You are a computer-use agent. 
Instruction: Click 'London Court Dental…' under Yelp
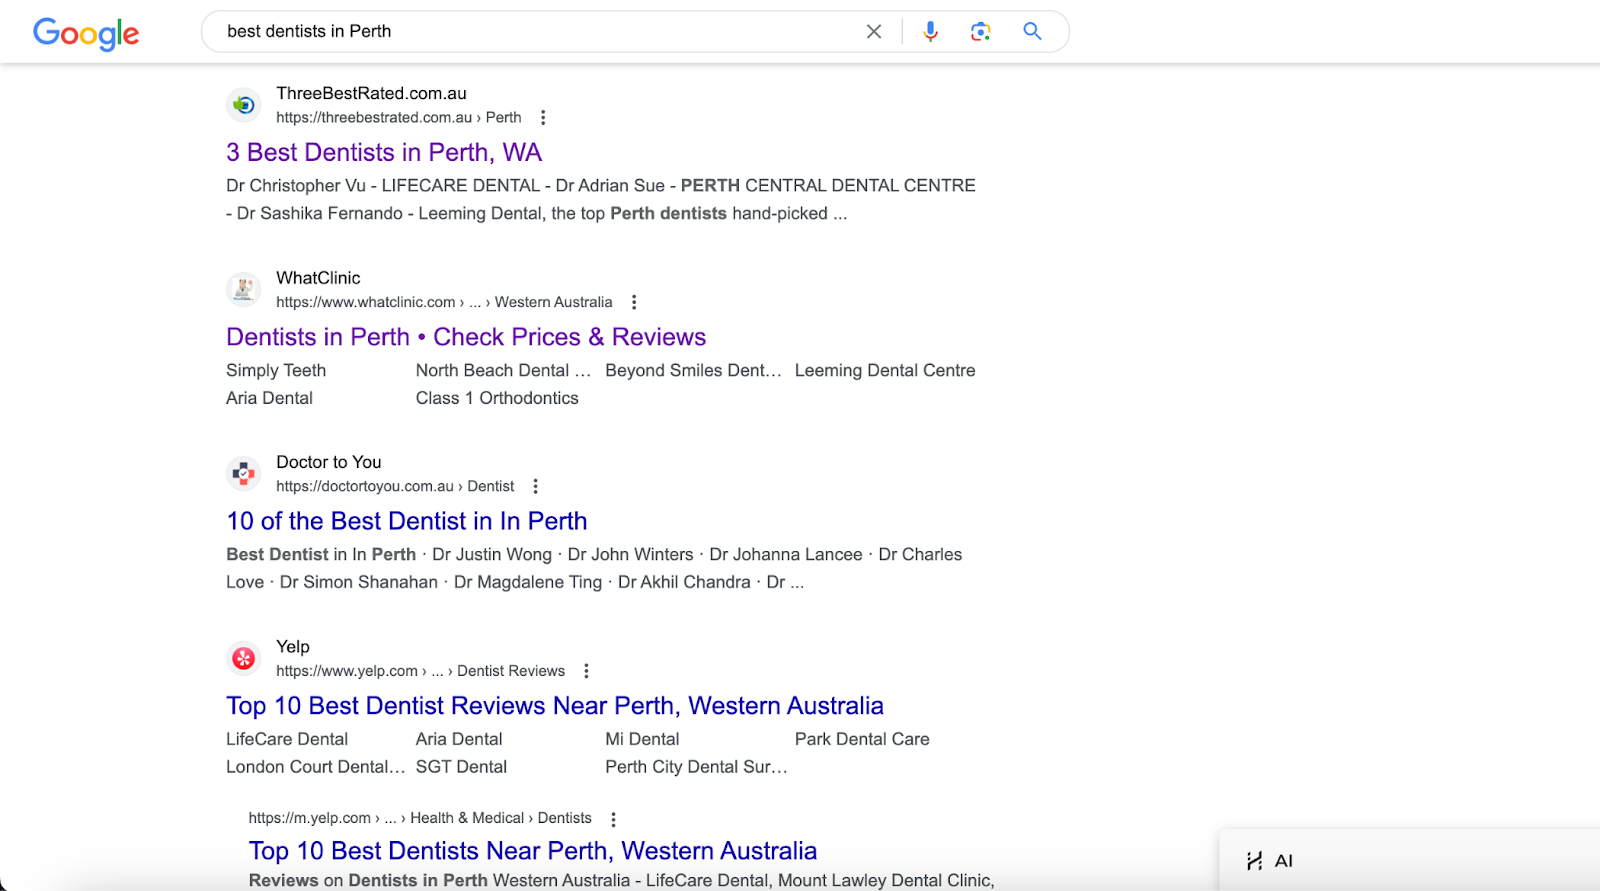coord(316,767)
